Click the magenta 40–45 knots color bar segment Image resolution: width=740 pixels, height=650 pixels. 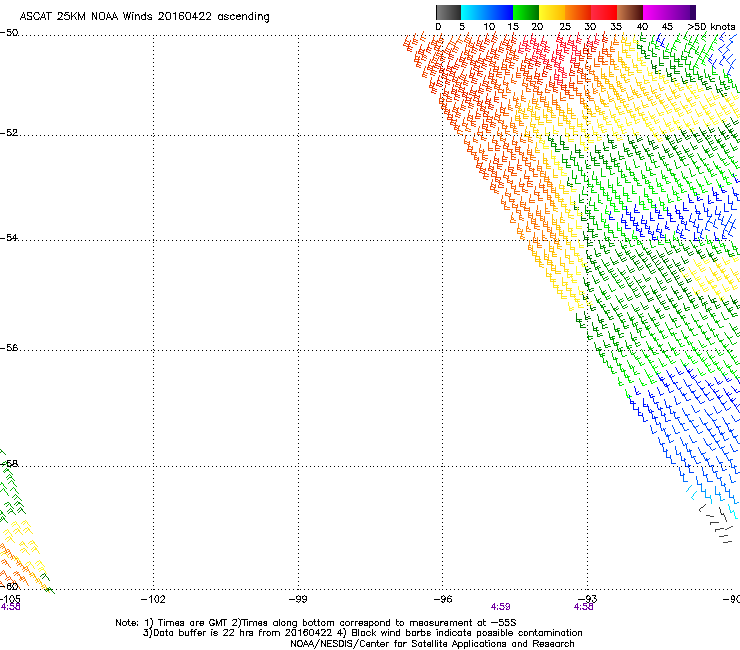pos(656,12)
